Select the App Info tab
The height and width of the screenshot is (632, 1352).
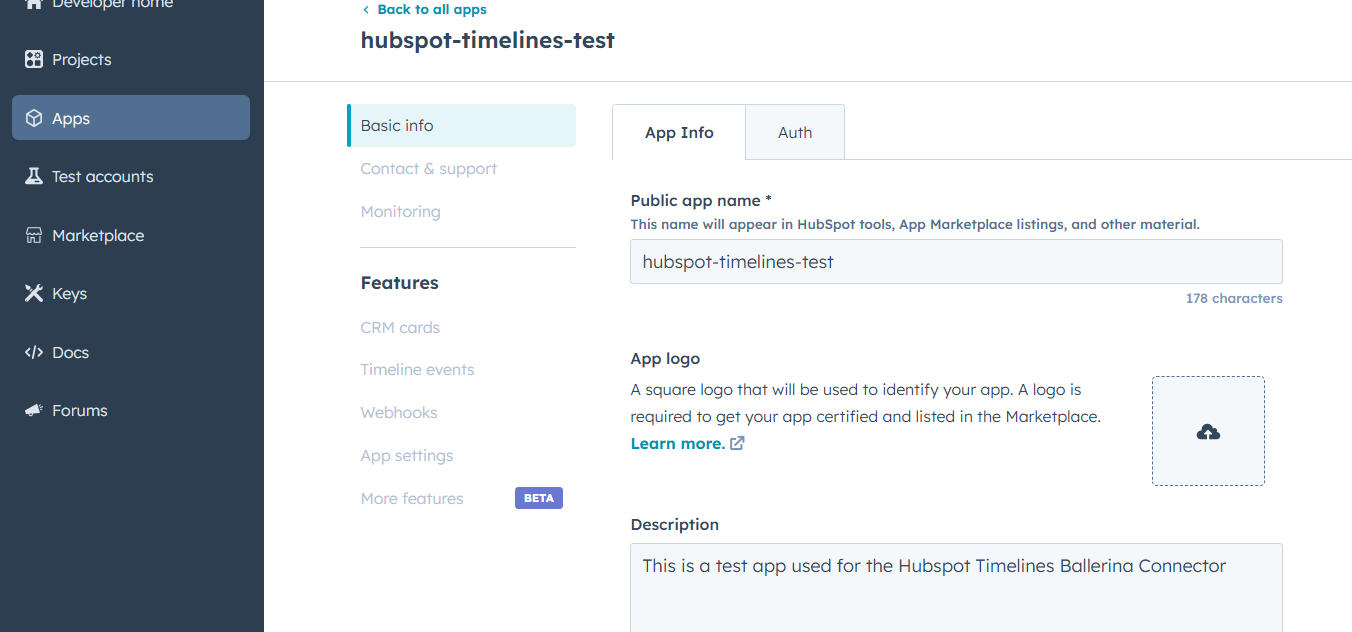[x=679, y=132]
